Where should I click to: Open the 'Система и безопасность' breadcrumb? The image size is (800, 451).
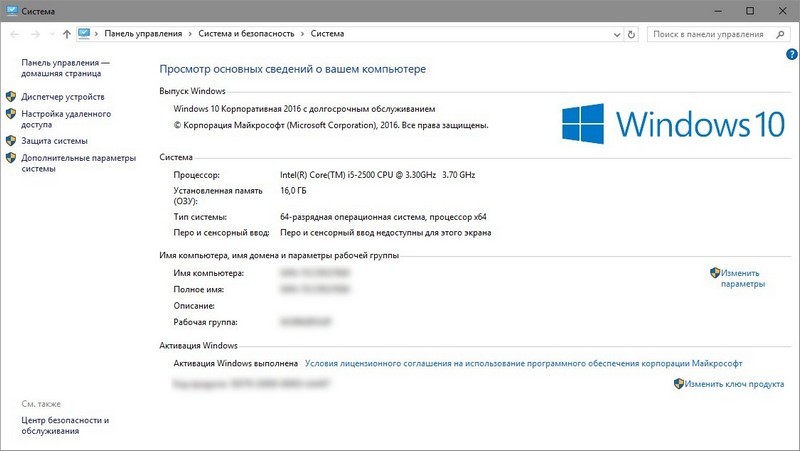246,34
